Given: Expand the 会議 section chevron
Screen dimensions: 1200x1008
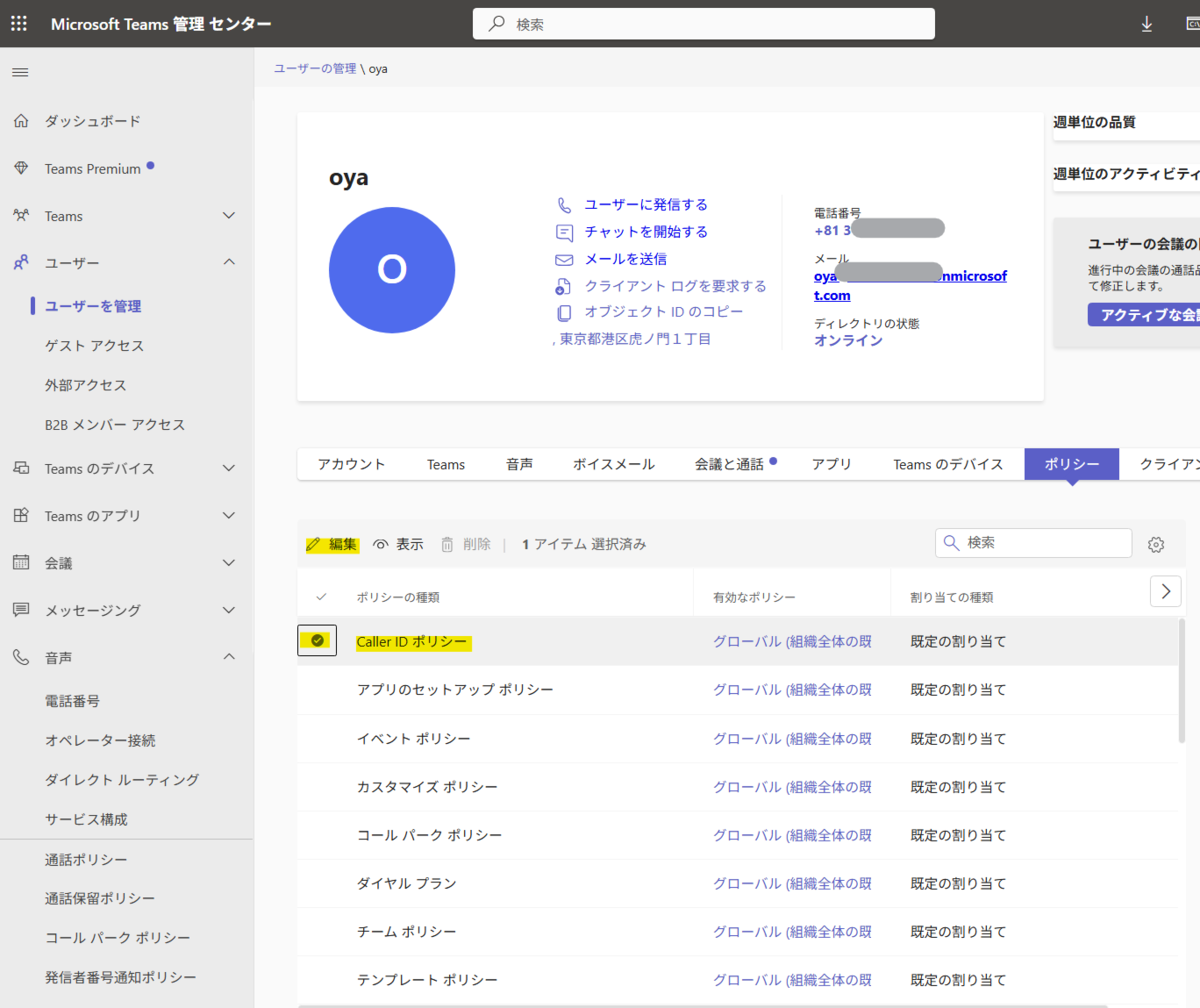Looking at the screenshot, I should 229,563.
